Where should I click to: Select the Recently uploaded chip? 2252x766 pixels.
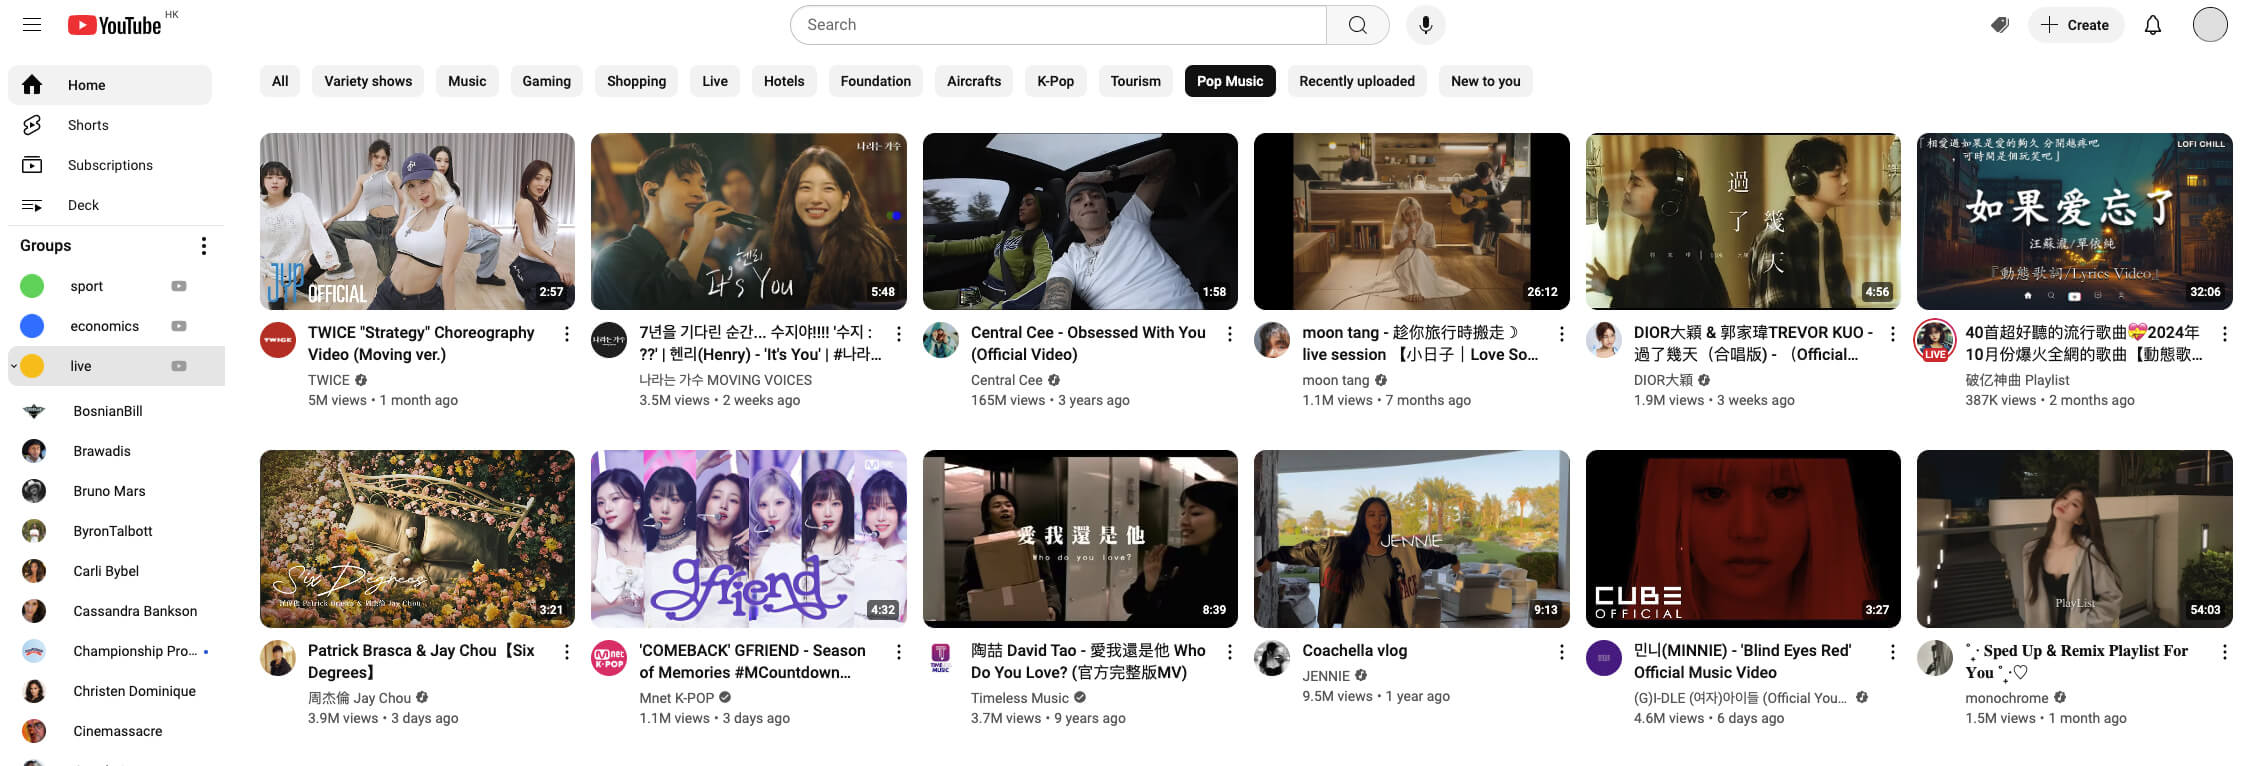1357,81
